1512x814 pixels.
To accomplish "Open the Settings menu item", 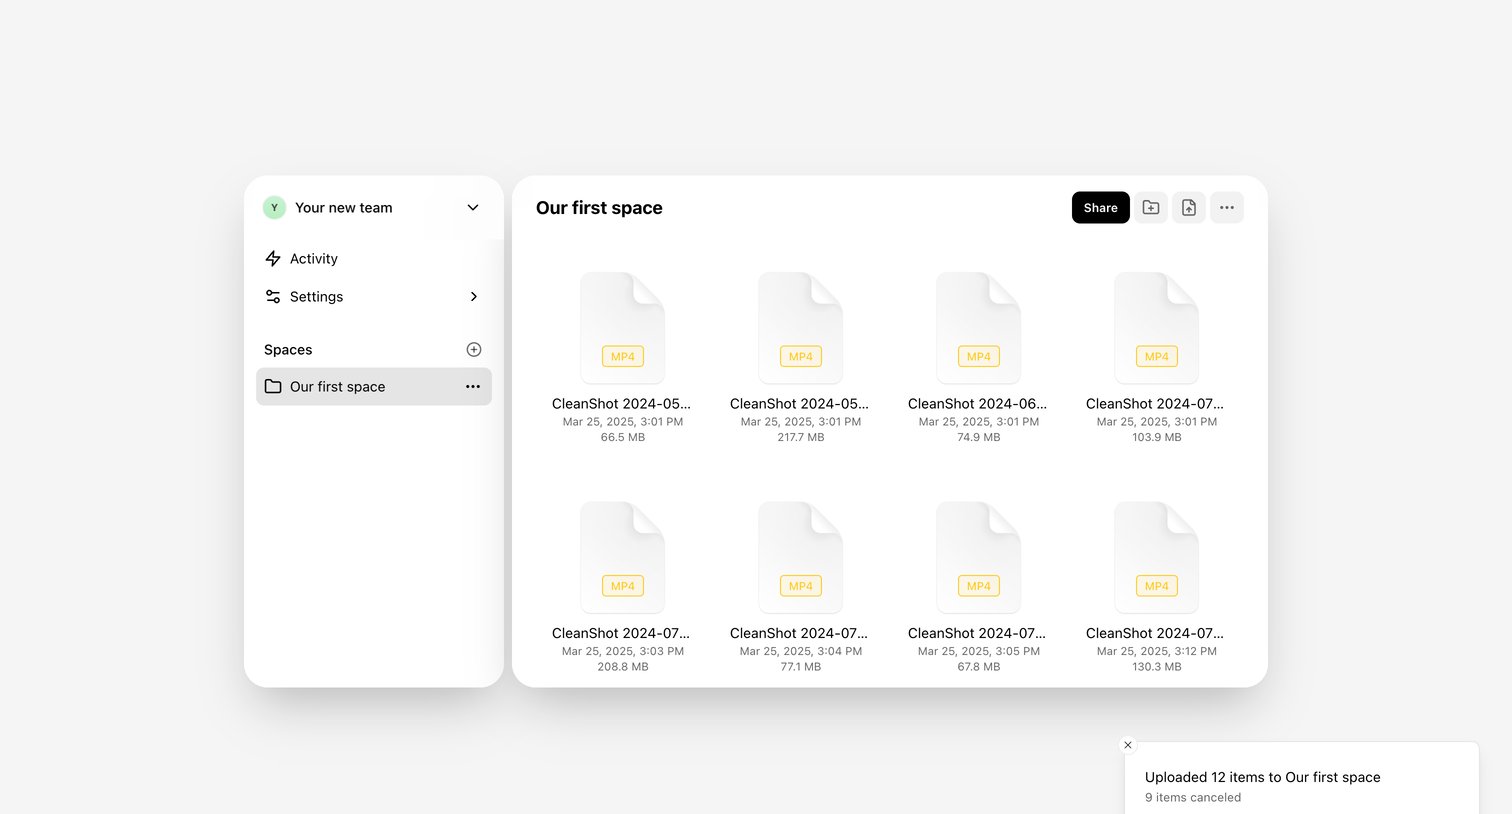I will coord(374,297).
